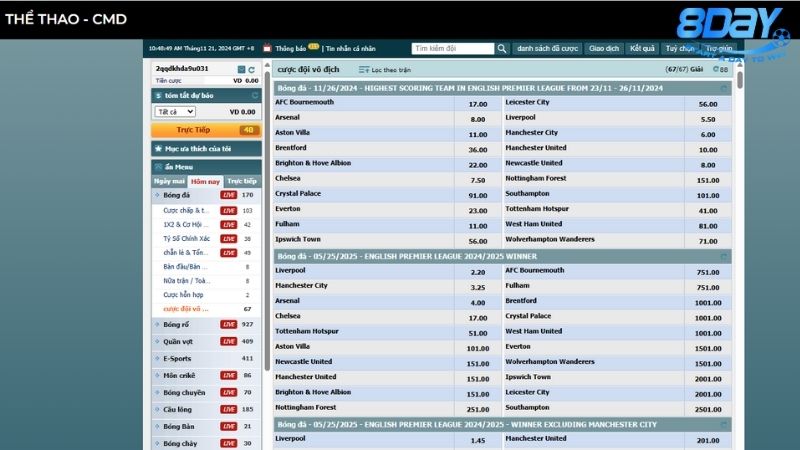Viewport: 800px width, 450px height.
Task: Click LIVE badge next to Cầu lông
Action: (x=229, y=409)
